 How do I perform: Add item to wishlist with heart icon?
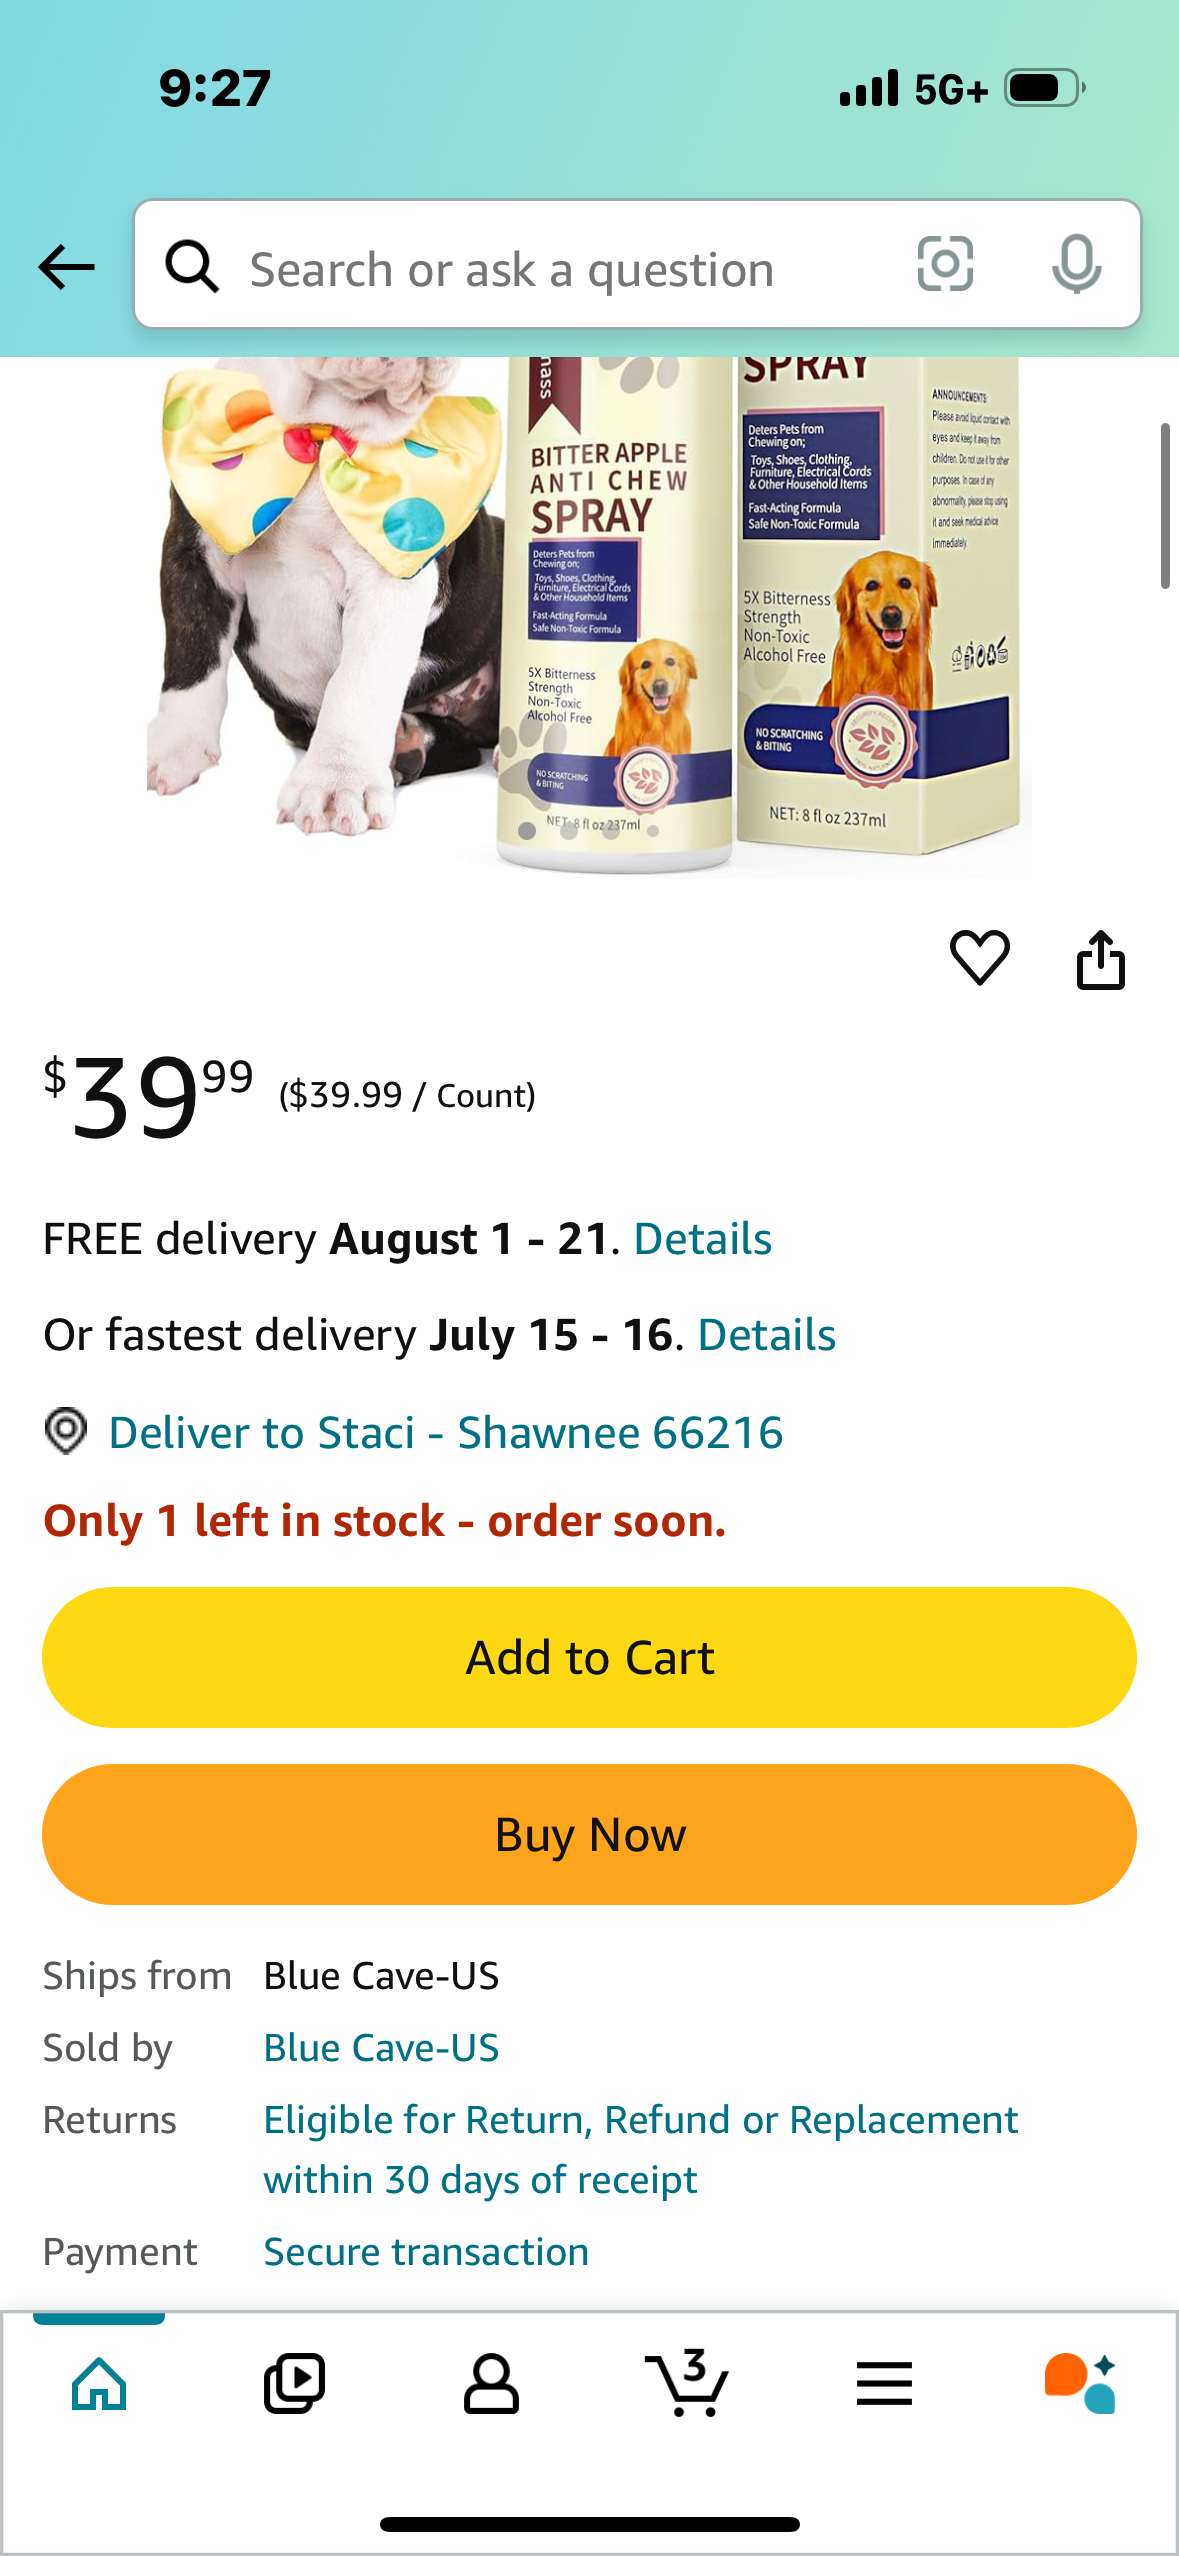[x=979, y=957]
